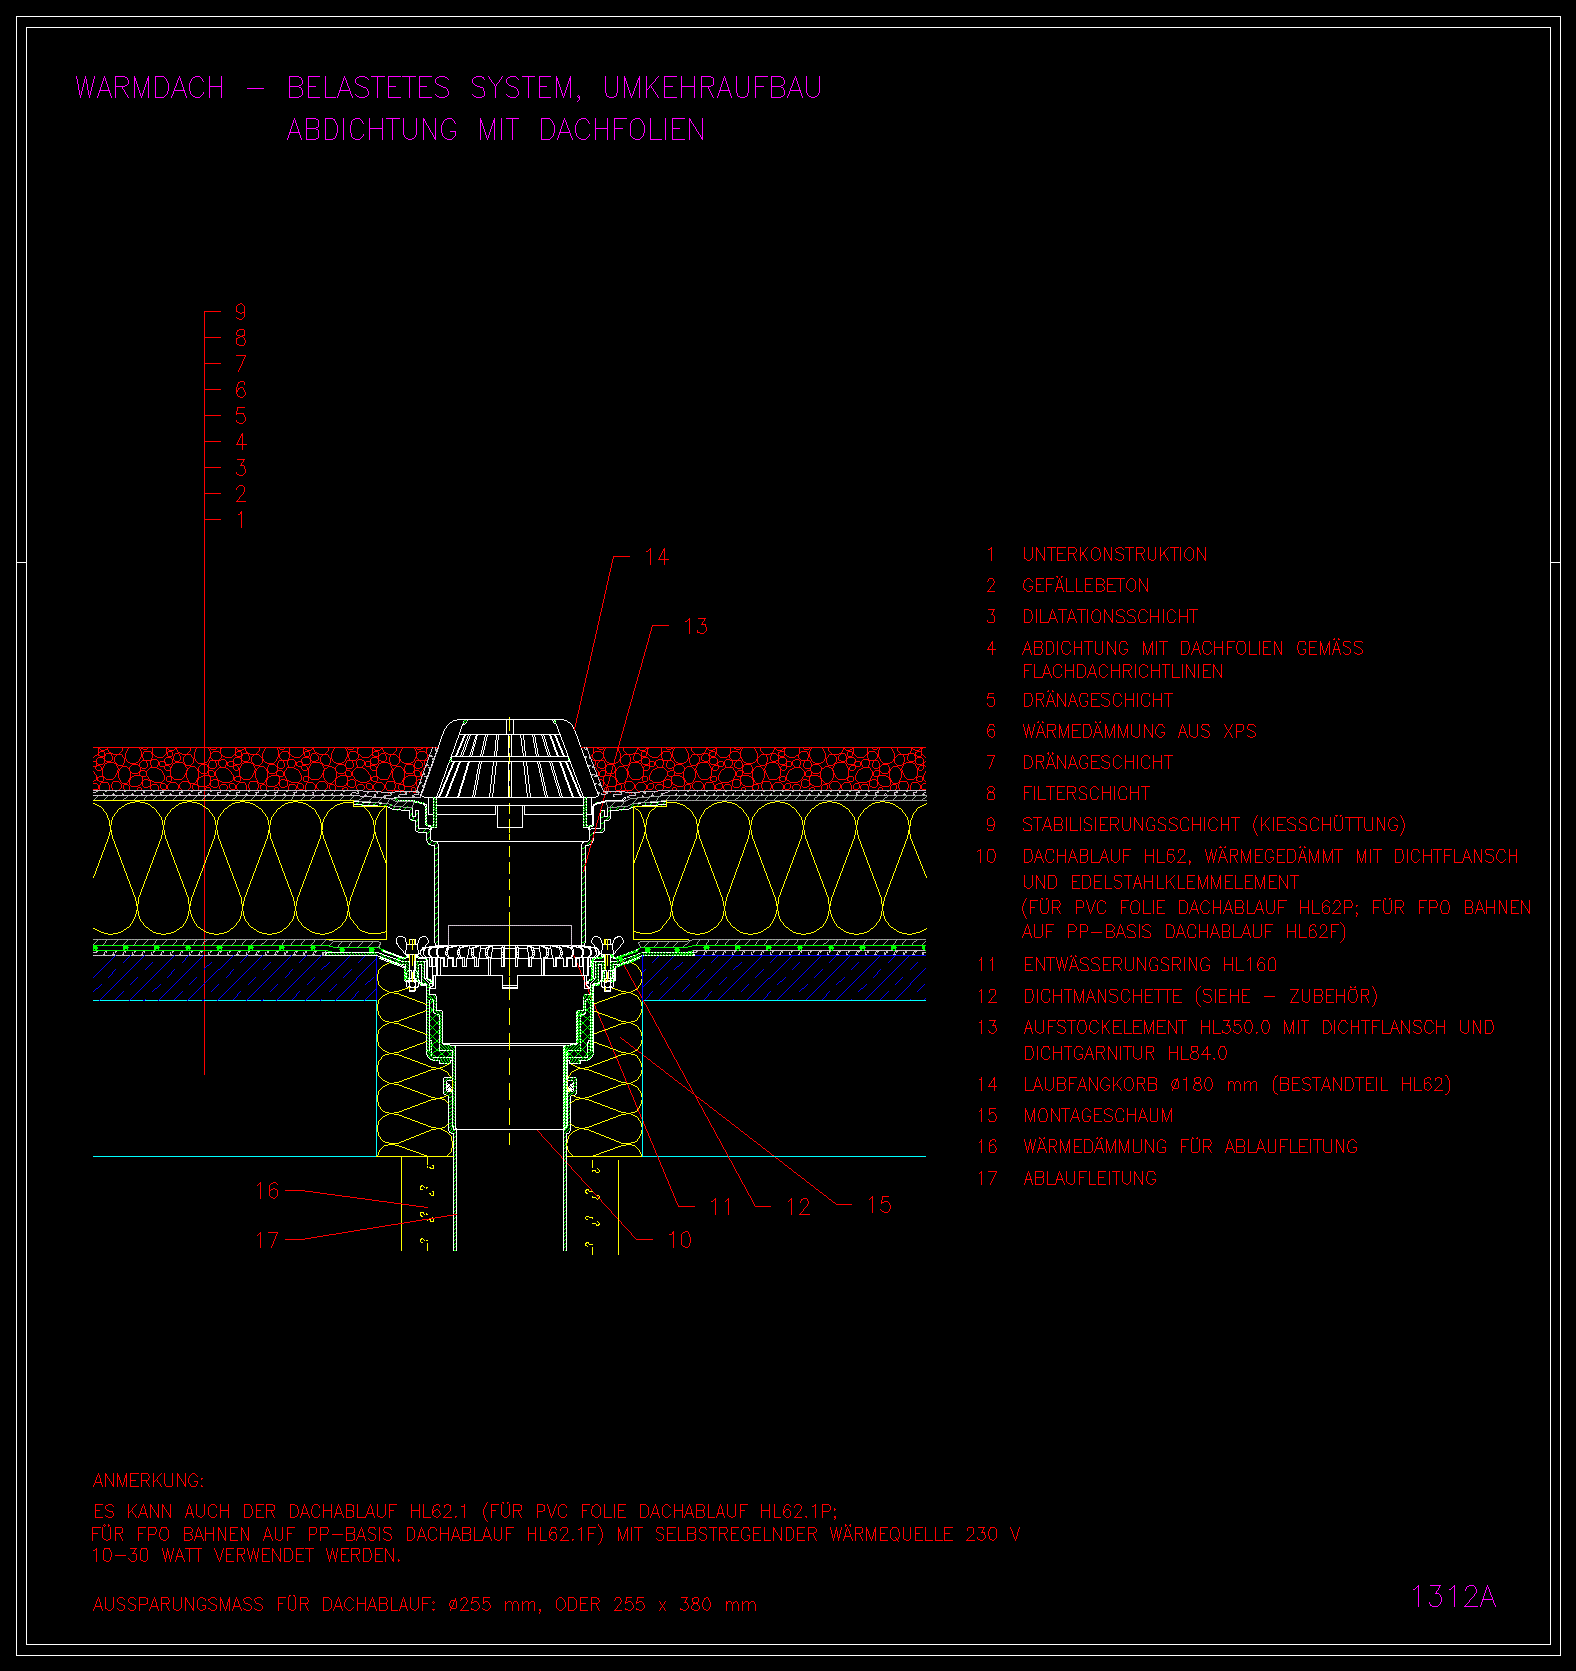This screenshot has height=1671, width=1576.
Task: Click the title line 'WARMDACH – BELASTETES SYSTEM, UMKEHRAUFBAU'
Action: pos(448,88)
